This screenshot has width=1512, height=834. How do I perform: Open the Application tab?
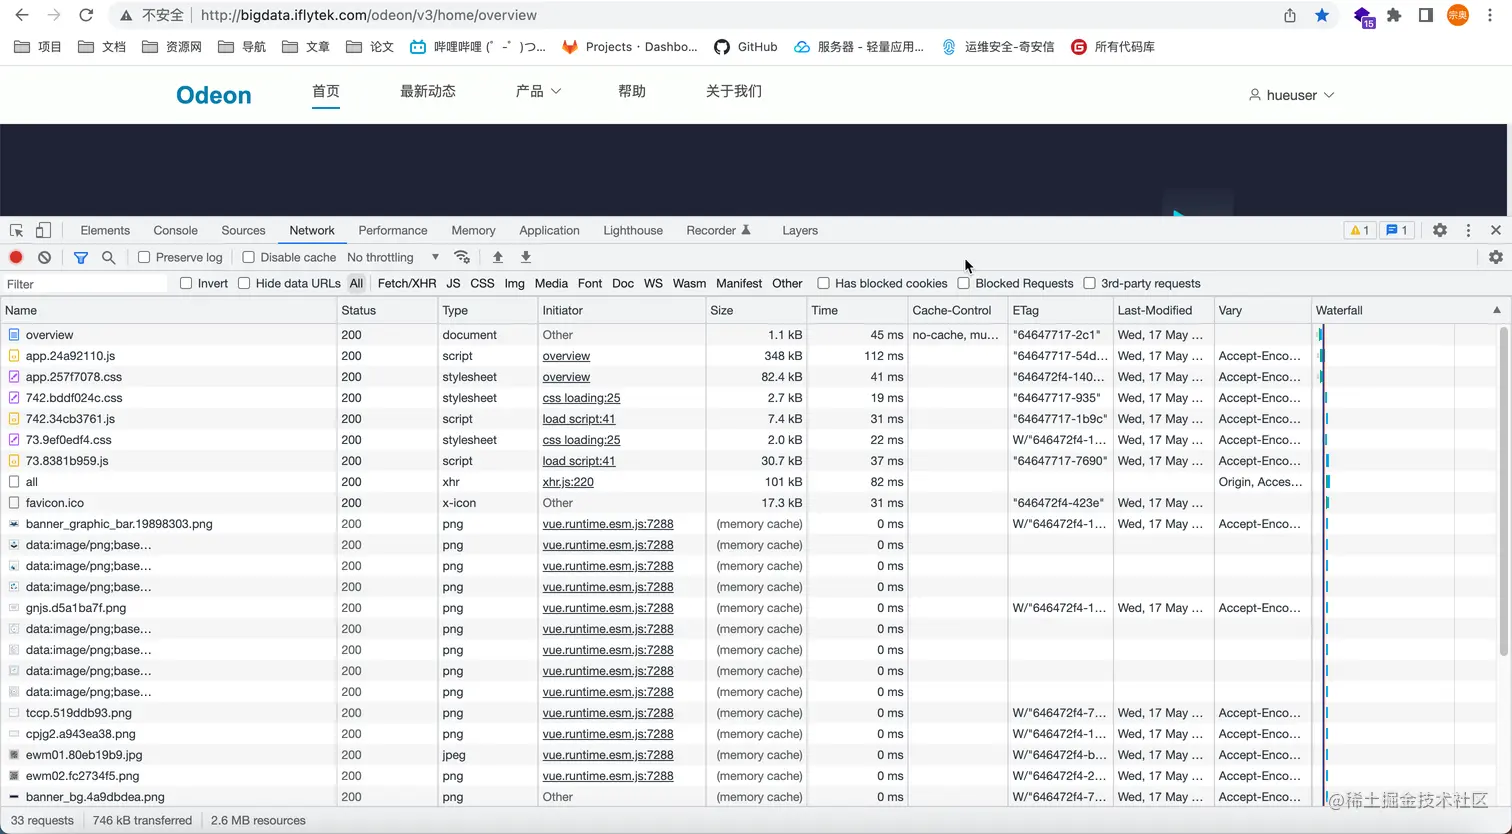pos(549,230)
